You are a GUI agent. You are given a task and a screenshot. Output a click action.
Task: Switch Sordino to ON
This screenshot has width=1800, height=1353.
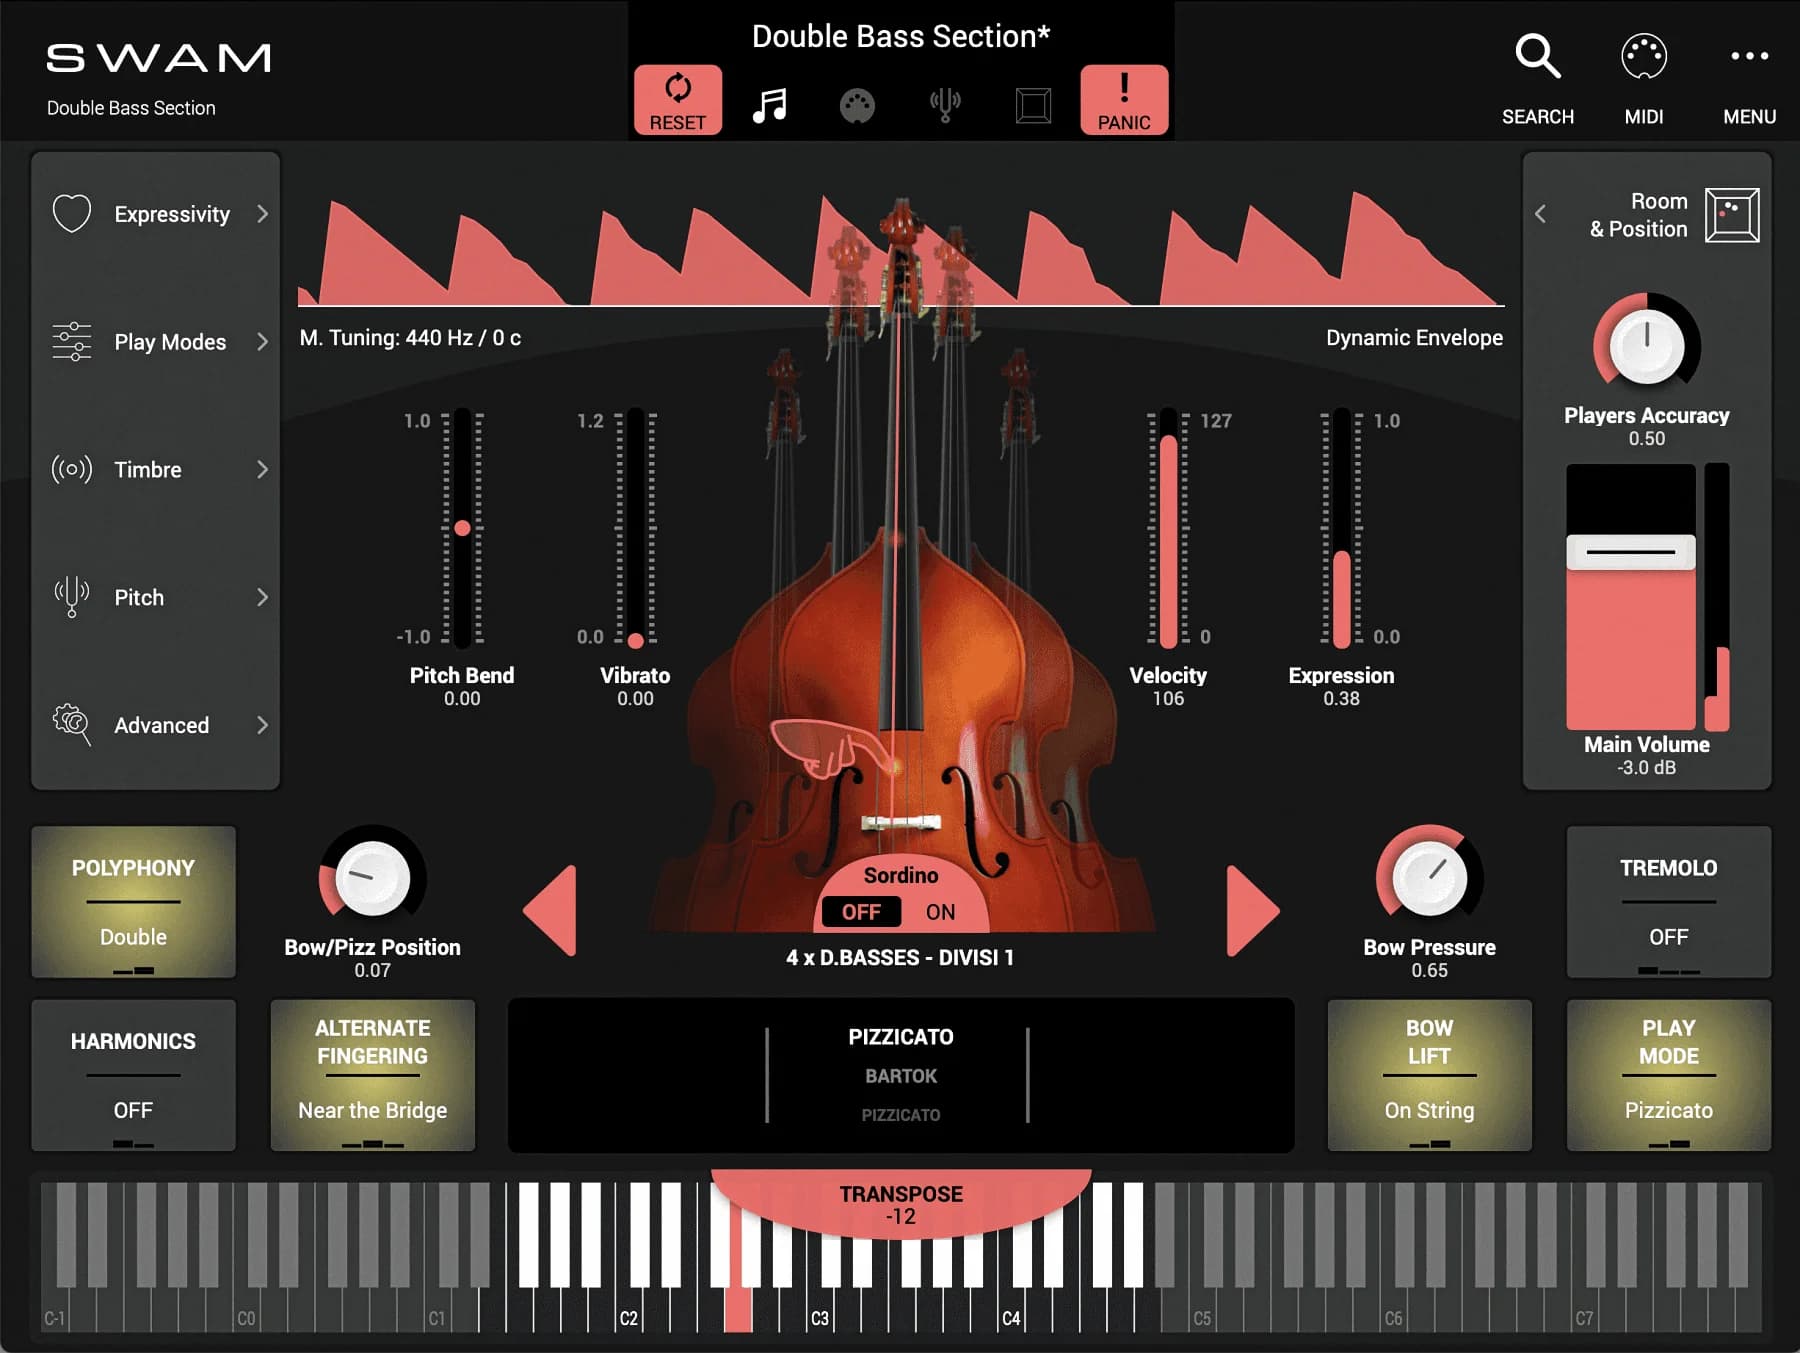point(940,912)
